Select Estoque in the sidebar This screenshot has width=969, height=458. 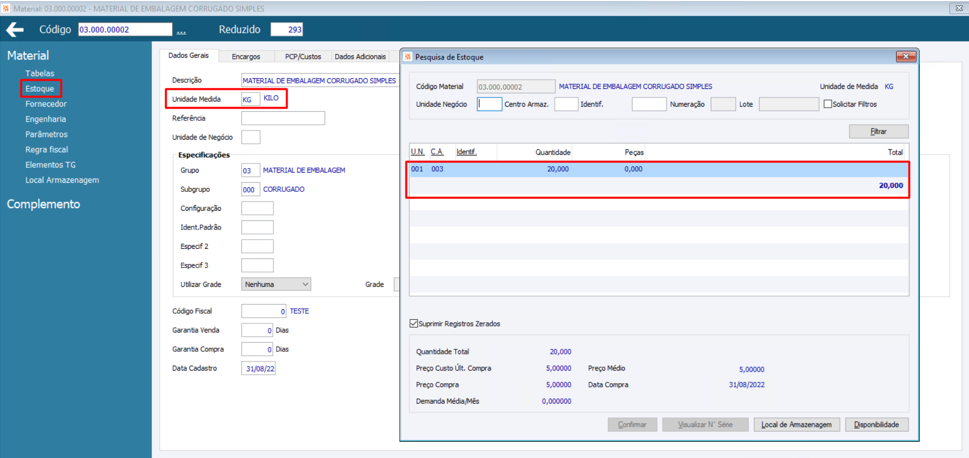(40, 89)
